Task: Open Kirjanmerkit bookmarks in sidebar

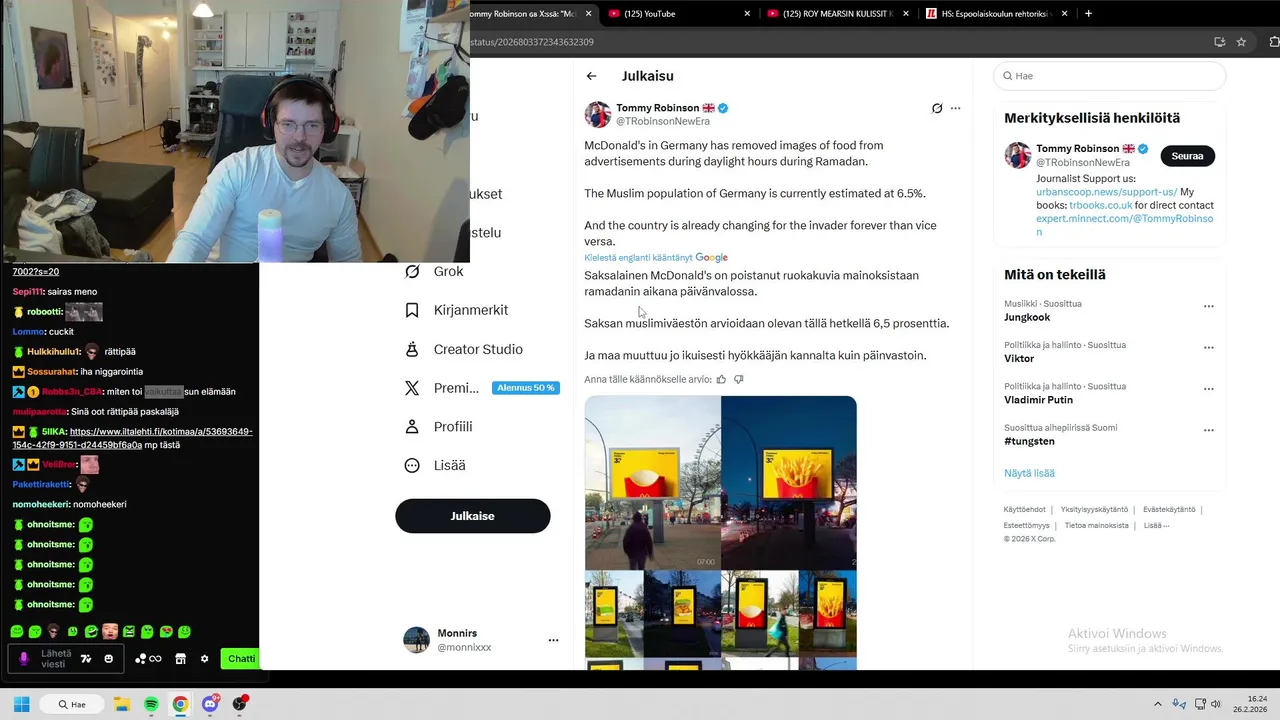Action: point(456,310)
